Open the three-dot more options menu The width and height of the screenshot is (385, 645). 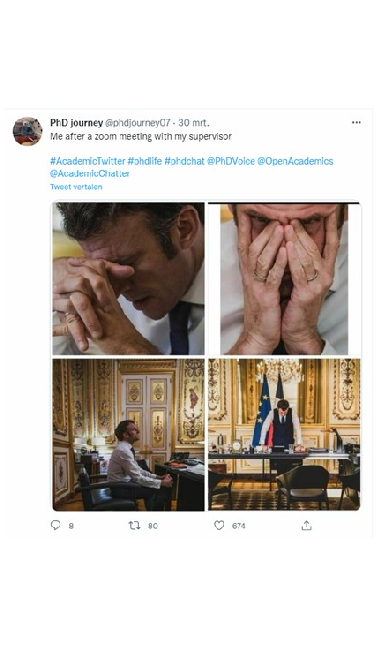(x=356, y=122)
